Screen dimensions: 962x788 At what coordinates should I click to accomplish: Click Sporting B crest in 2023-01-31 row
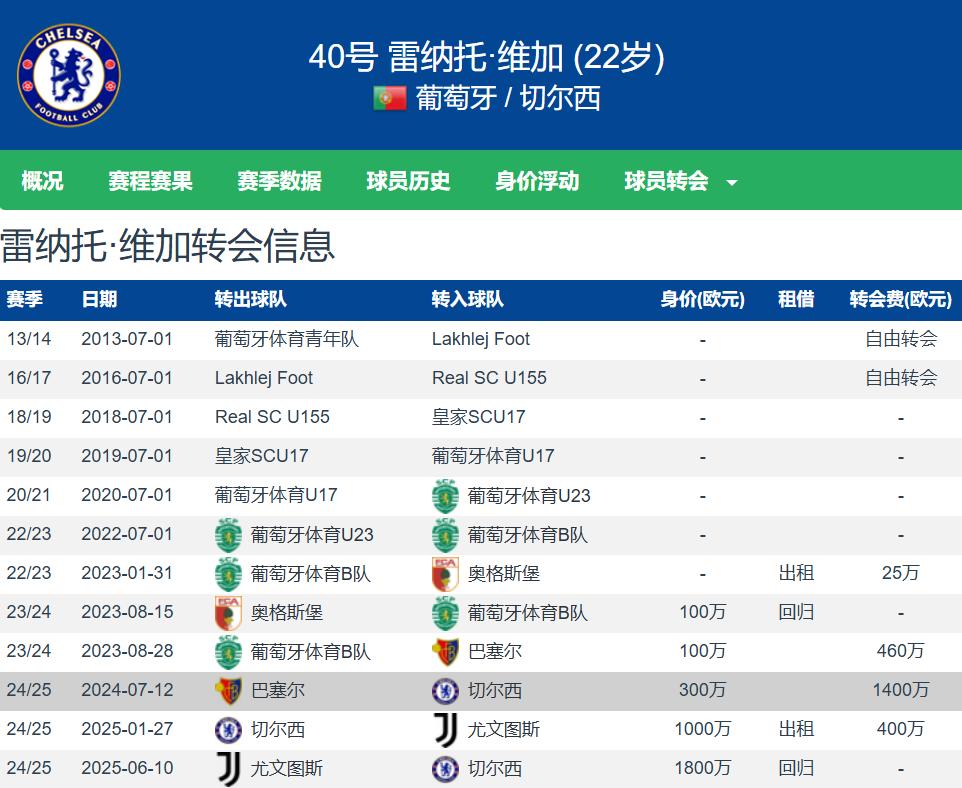[x=228, y=574]
